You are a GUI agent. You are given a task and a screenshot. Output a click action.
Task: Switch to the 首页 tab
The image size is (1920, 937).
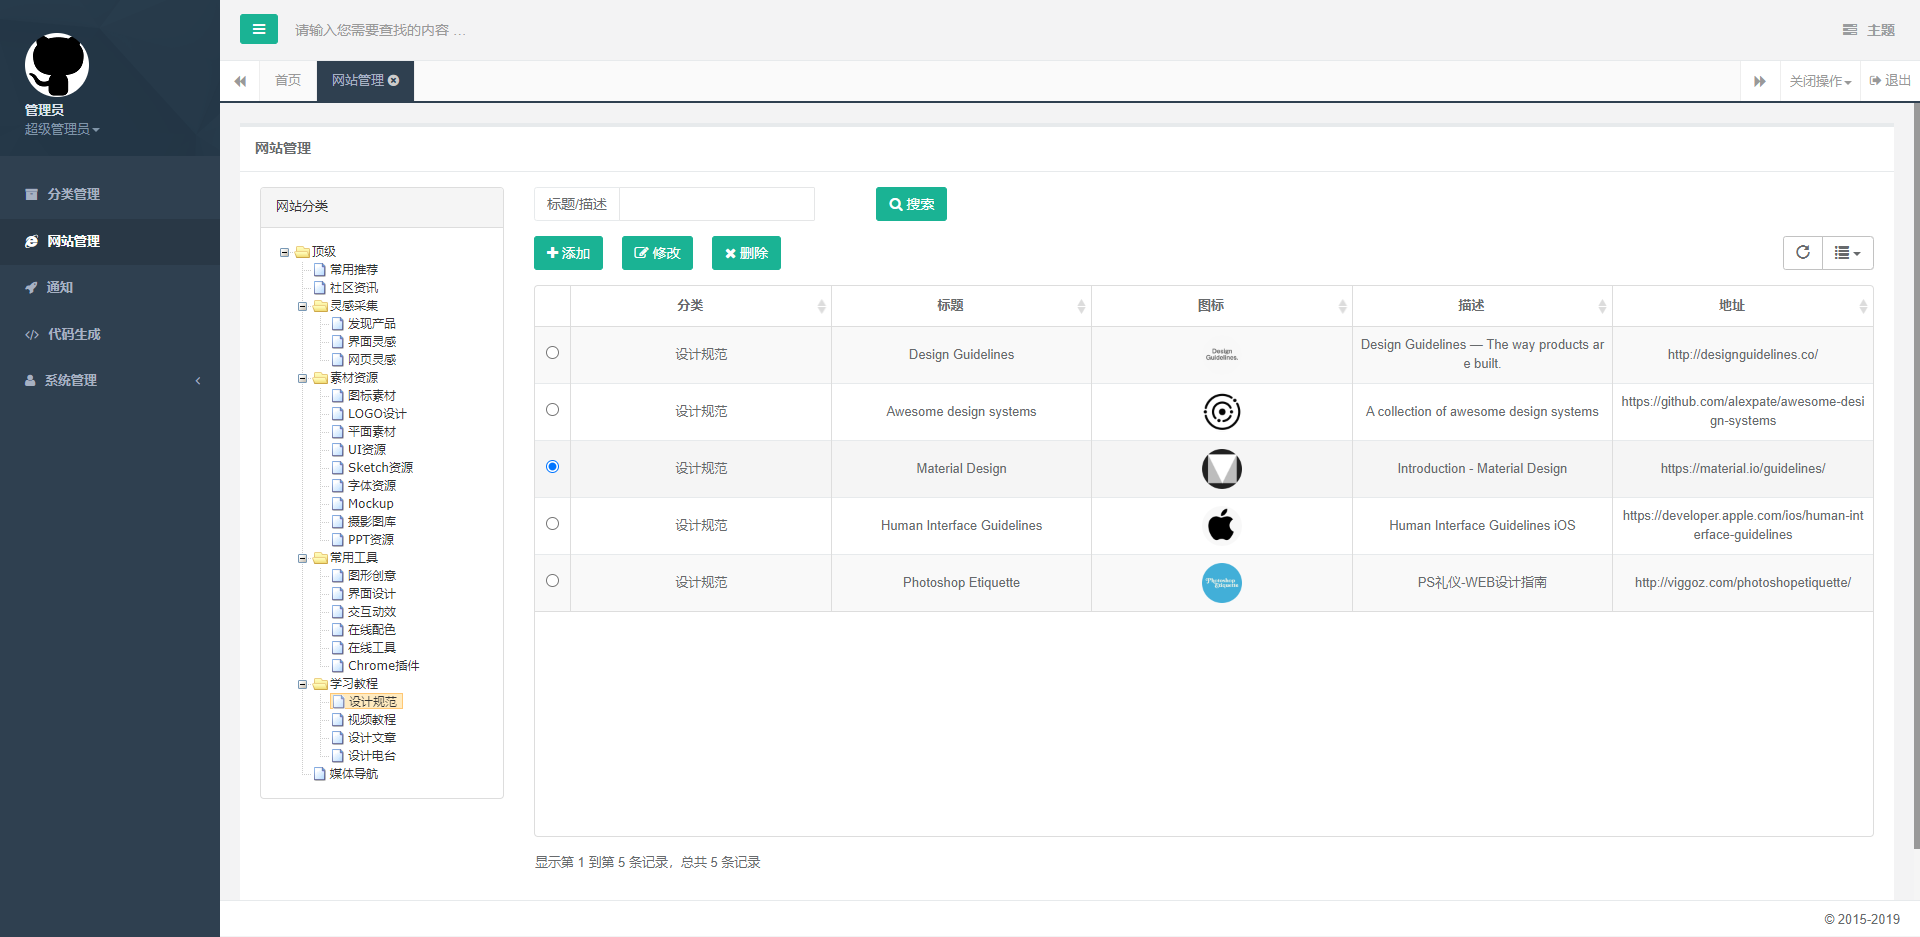(288, 81)
